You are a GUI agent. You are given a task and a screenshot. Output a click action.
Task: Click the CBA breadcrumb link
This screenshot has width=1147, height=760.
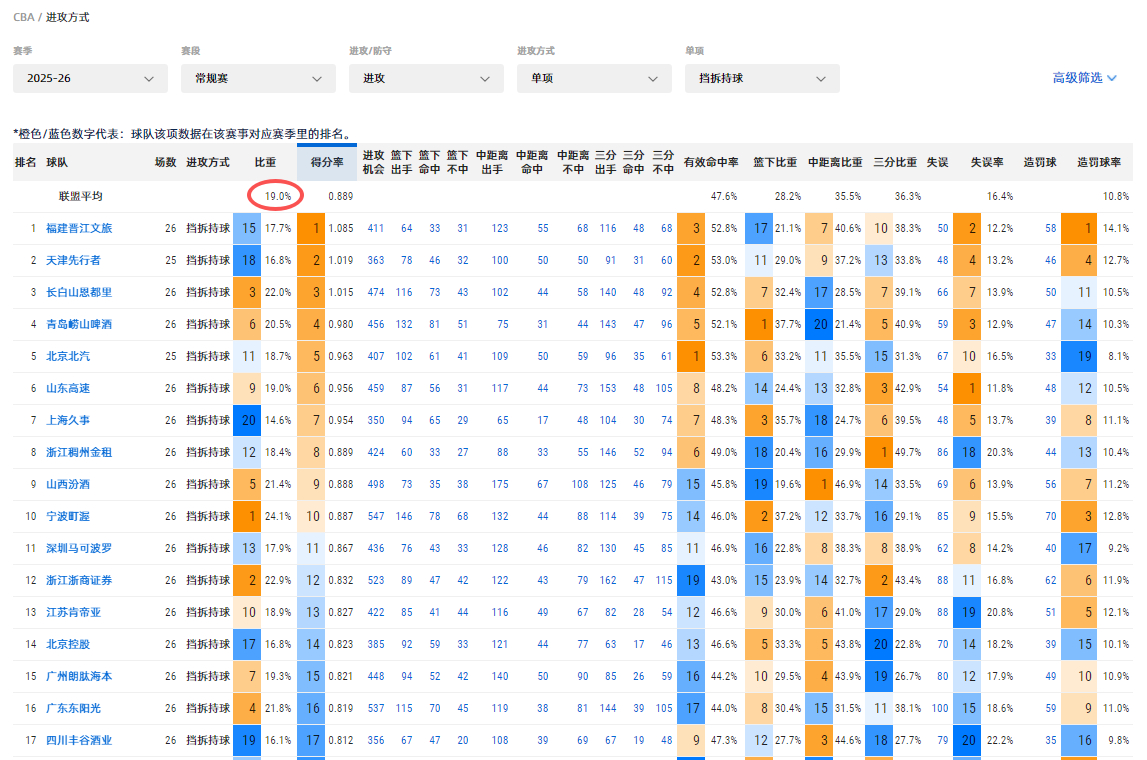pyautogui.click(x=23, y=17)
